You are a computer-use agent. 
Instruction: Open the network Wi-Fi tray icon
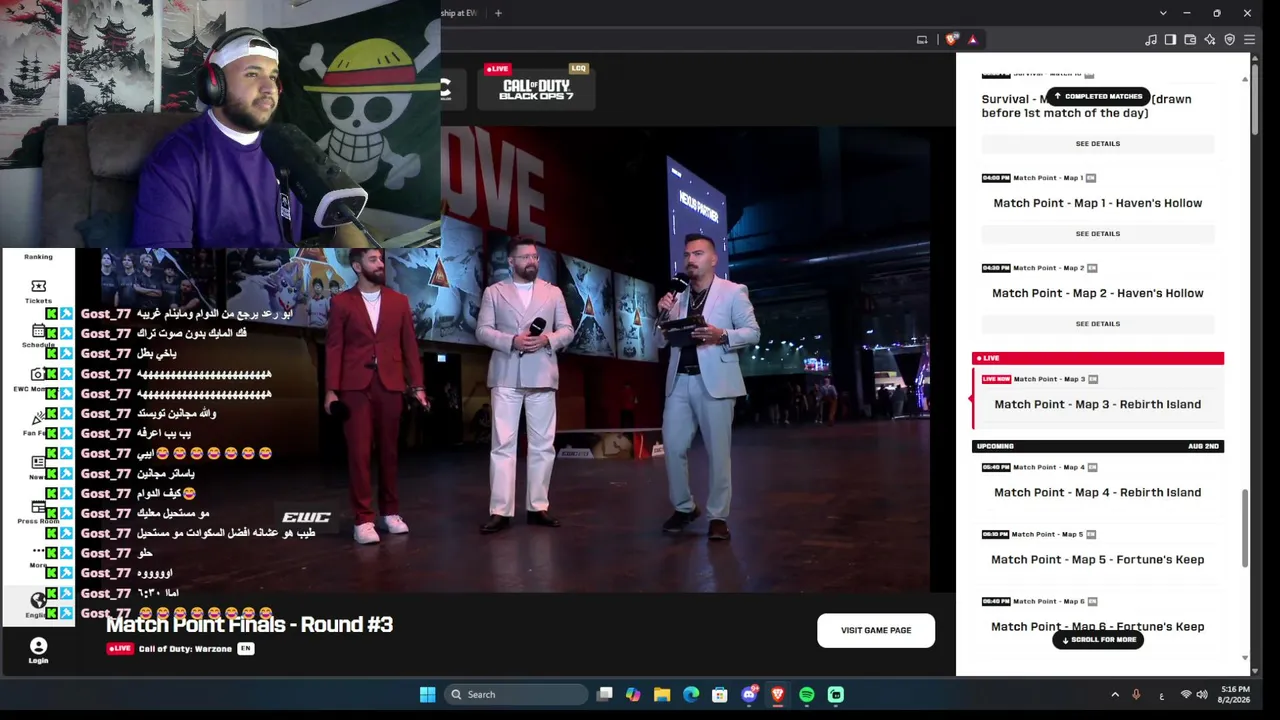1186,695
